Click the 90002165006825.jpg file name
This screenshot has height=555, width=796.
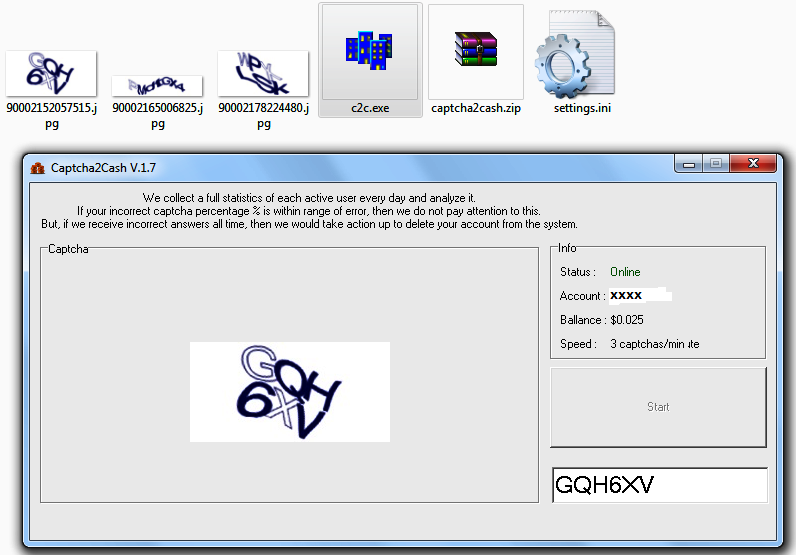pos(157,115)
